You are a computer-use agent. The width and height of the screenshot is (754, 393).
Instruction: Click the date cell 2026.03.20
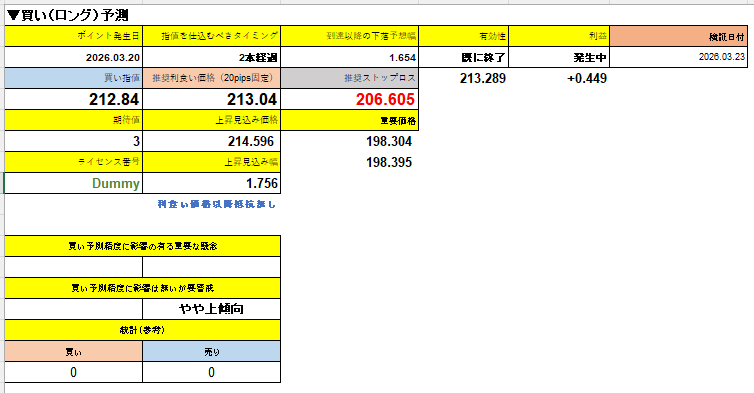74,57
